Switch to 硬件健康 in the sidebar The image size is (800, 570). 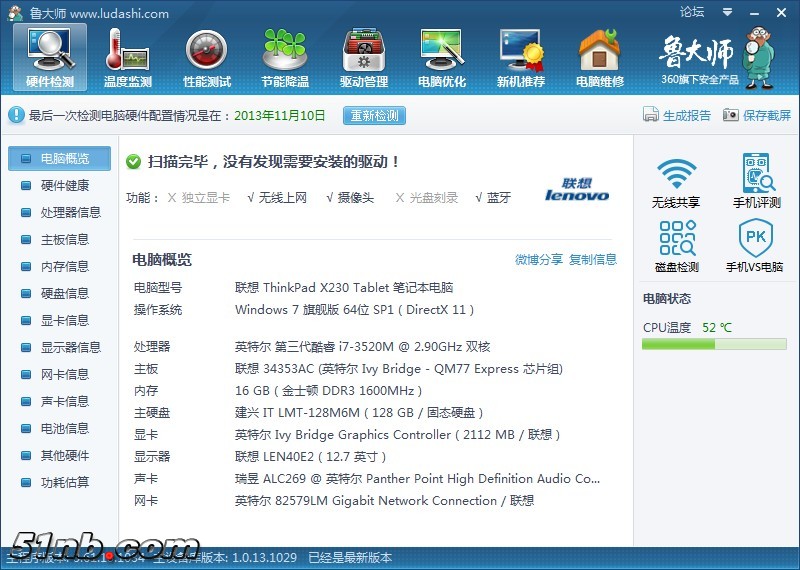pyautogui.click(x=64, y=186)
